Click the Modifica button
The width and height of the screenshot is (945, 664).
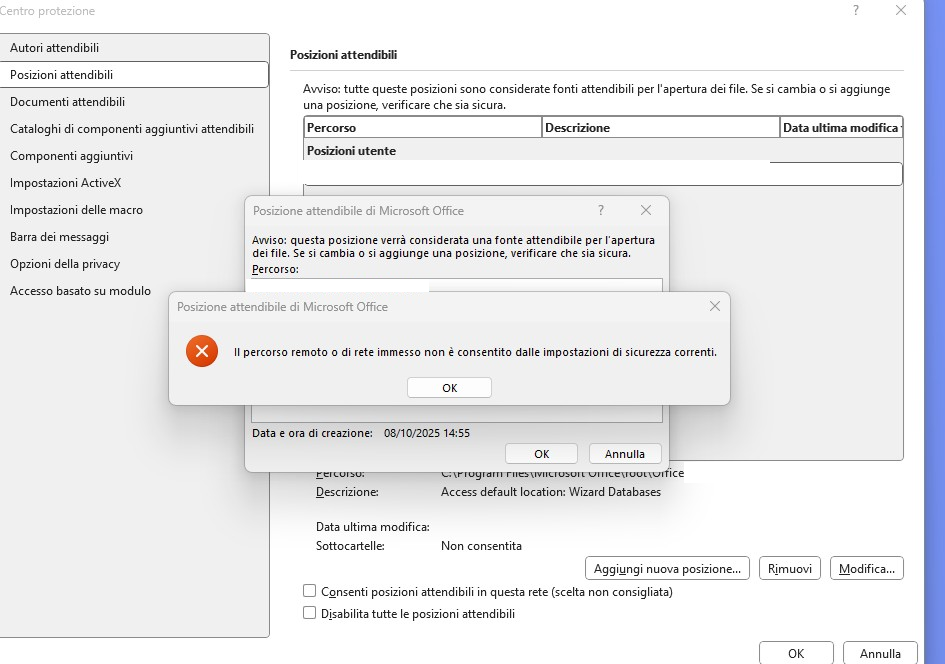pyautogui.click(x=867, y=568)
